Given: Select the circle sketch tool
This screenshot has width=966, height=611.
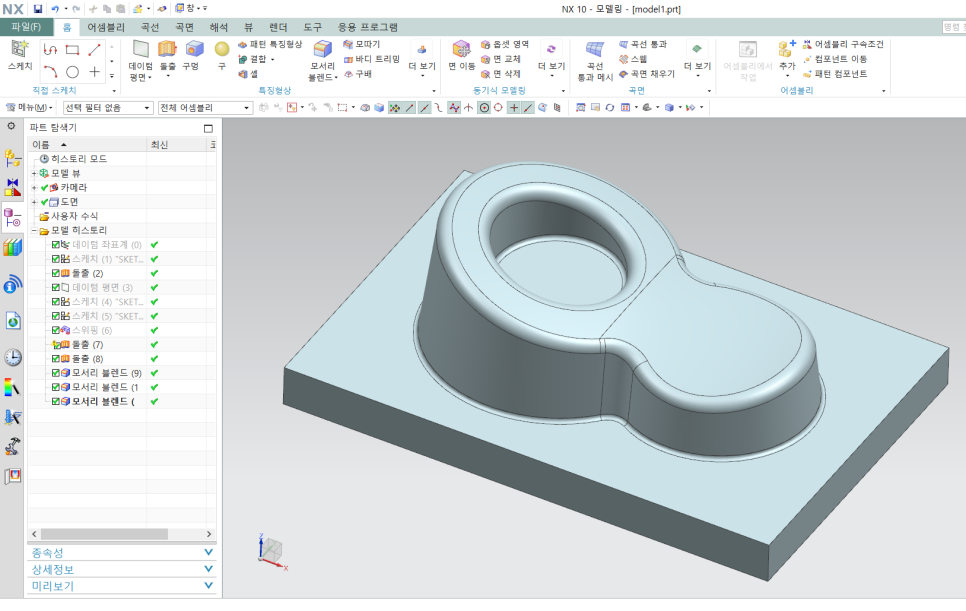Looking at the screenshot, I should [72, 72].
